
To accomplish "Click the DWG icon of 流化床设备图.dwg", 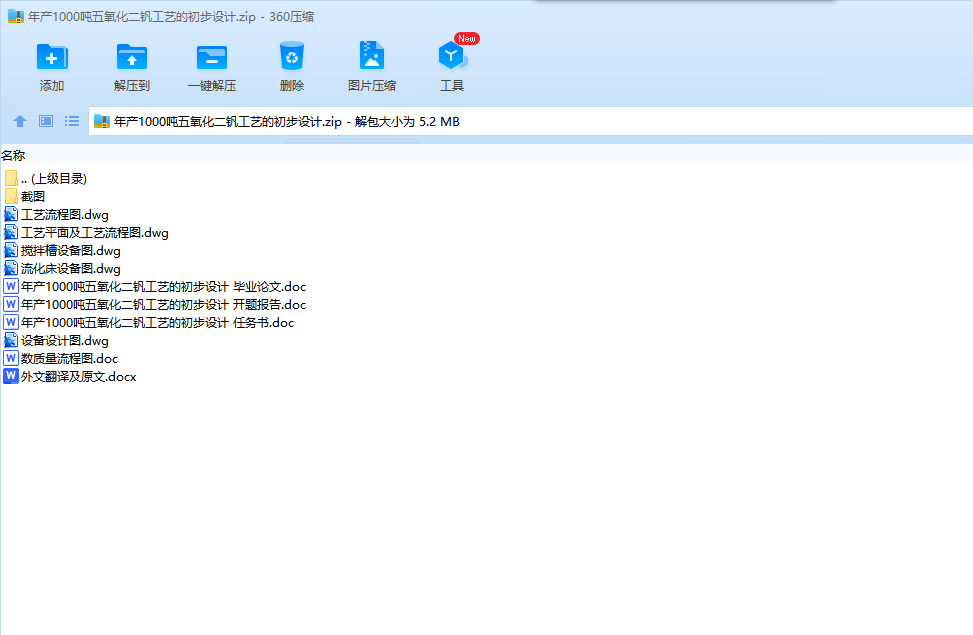I will (11, 268).
